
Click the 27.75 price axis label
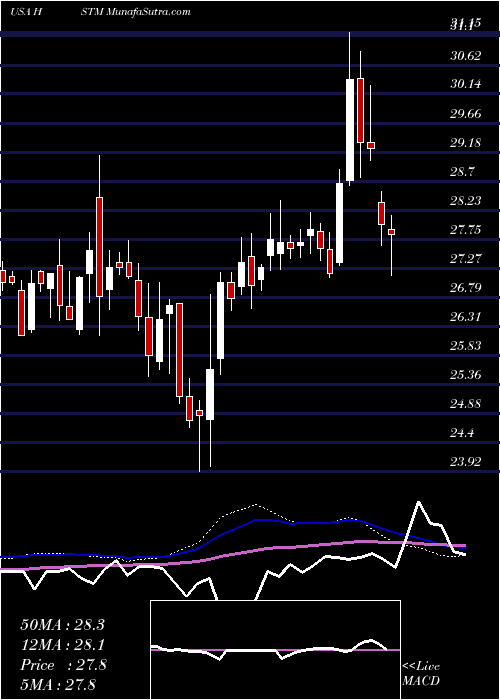click(466, 230)
